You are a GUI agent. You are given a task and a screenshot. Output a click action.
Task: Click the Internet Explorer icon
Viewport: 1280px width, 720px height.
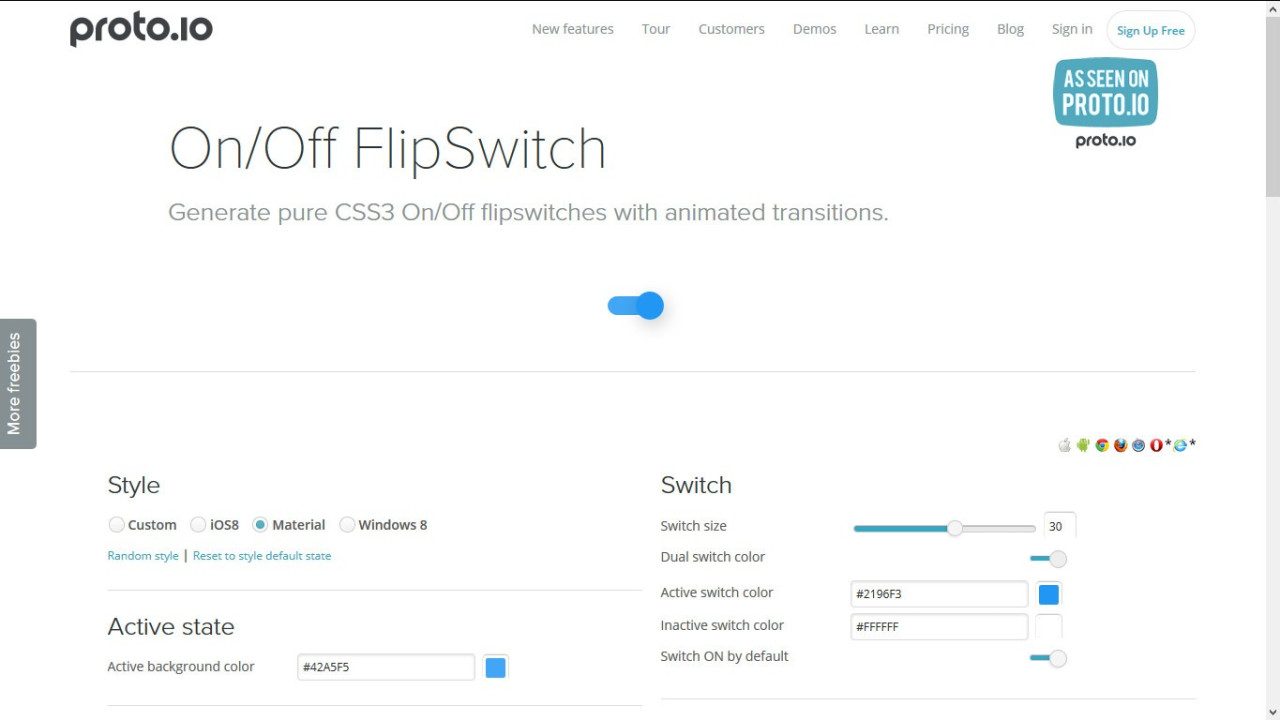point(1180,445)
